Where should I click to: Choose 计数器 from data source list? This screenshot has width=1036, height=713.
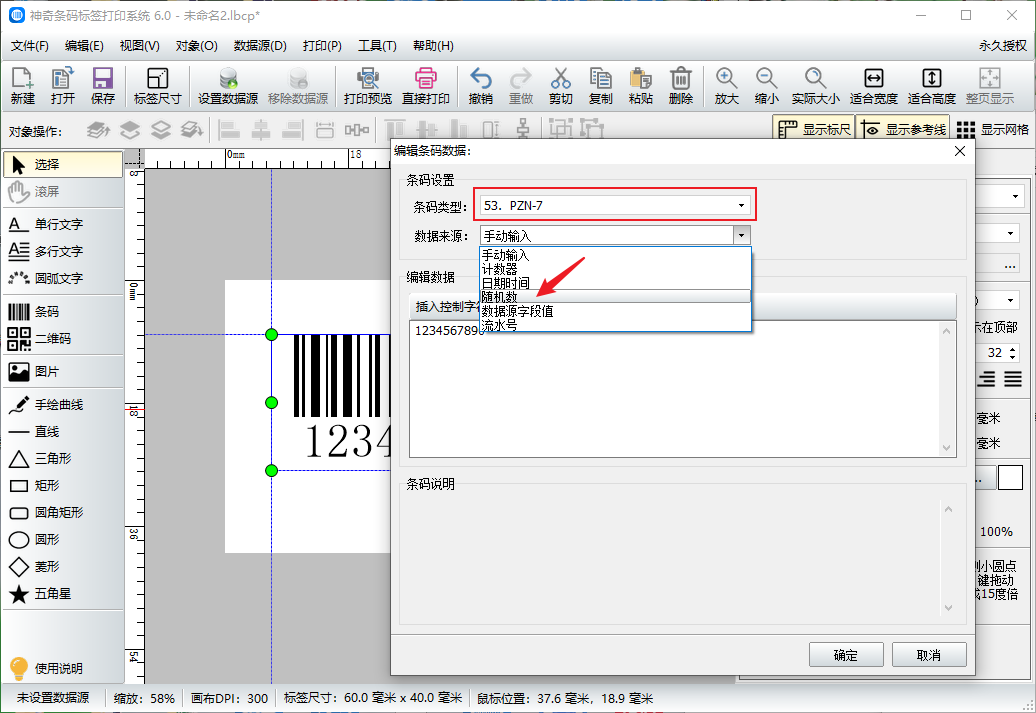pyautogui.click(x=615, y=269)
